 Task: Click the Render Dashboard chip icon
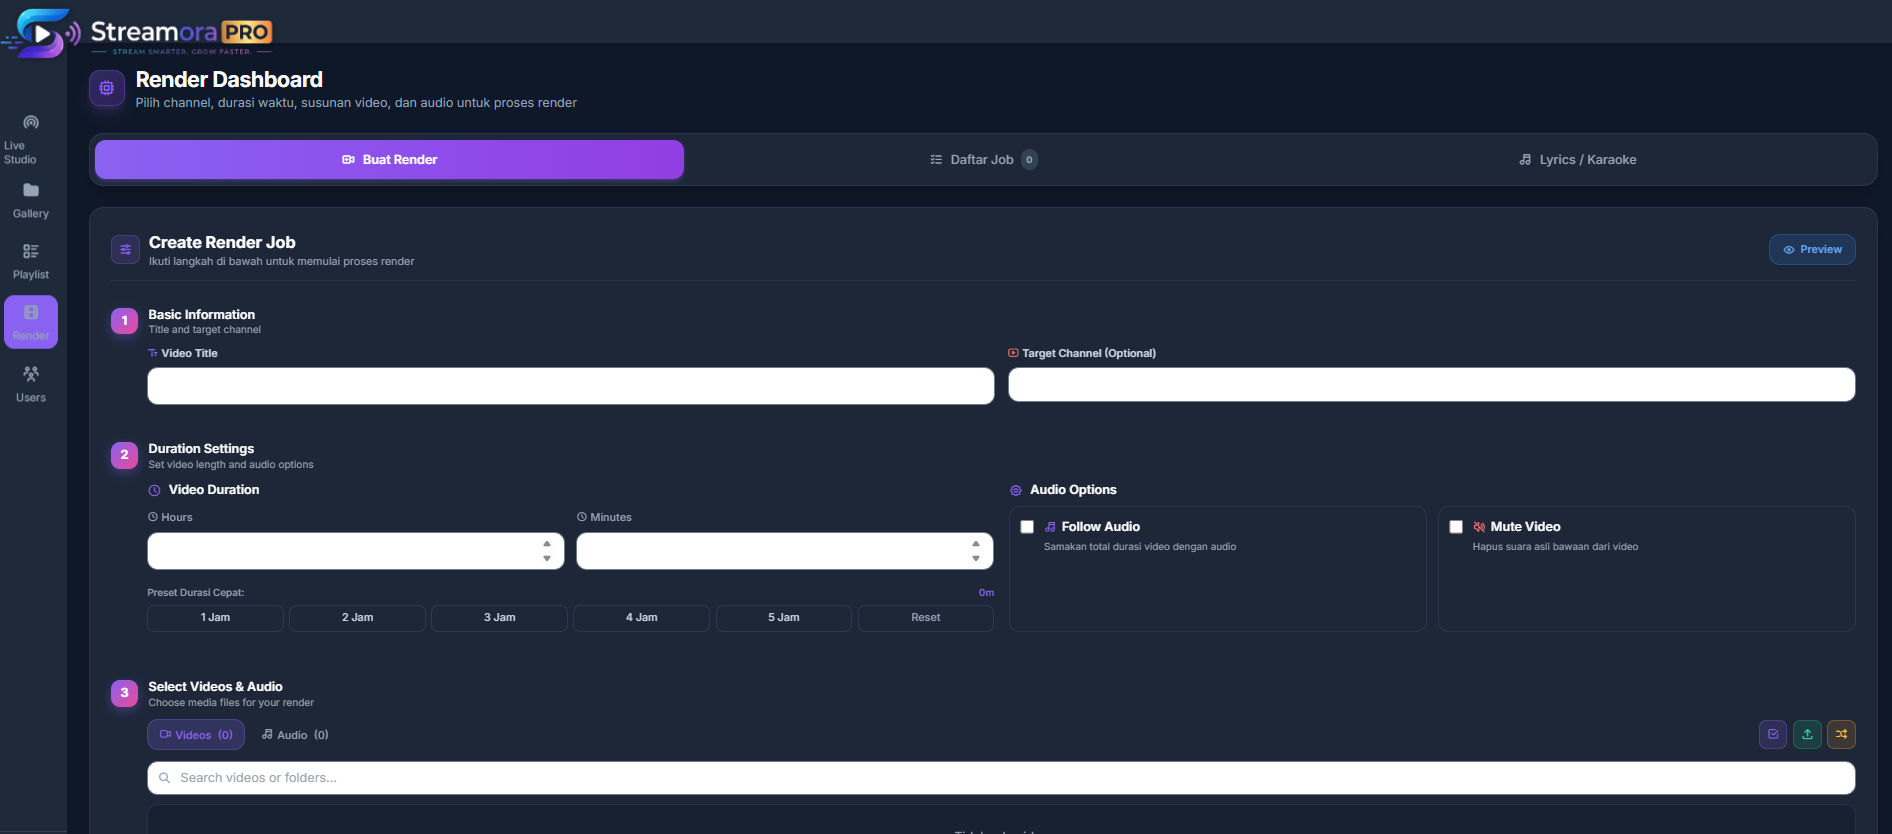pos(107,88)
